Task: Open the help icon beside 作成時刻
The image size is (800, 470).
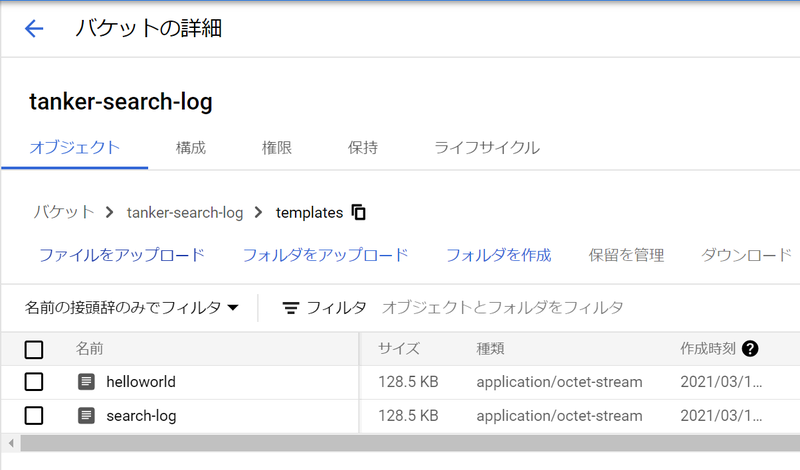Action: (750, 349)
